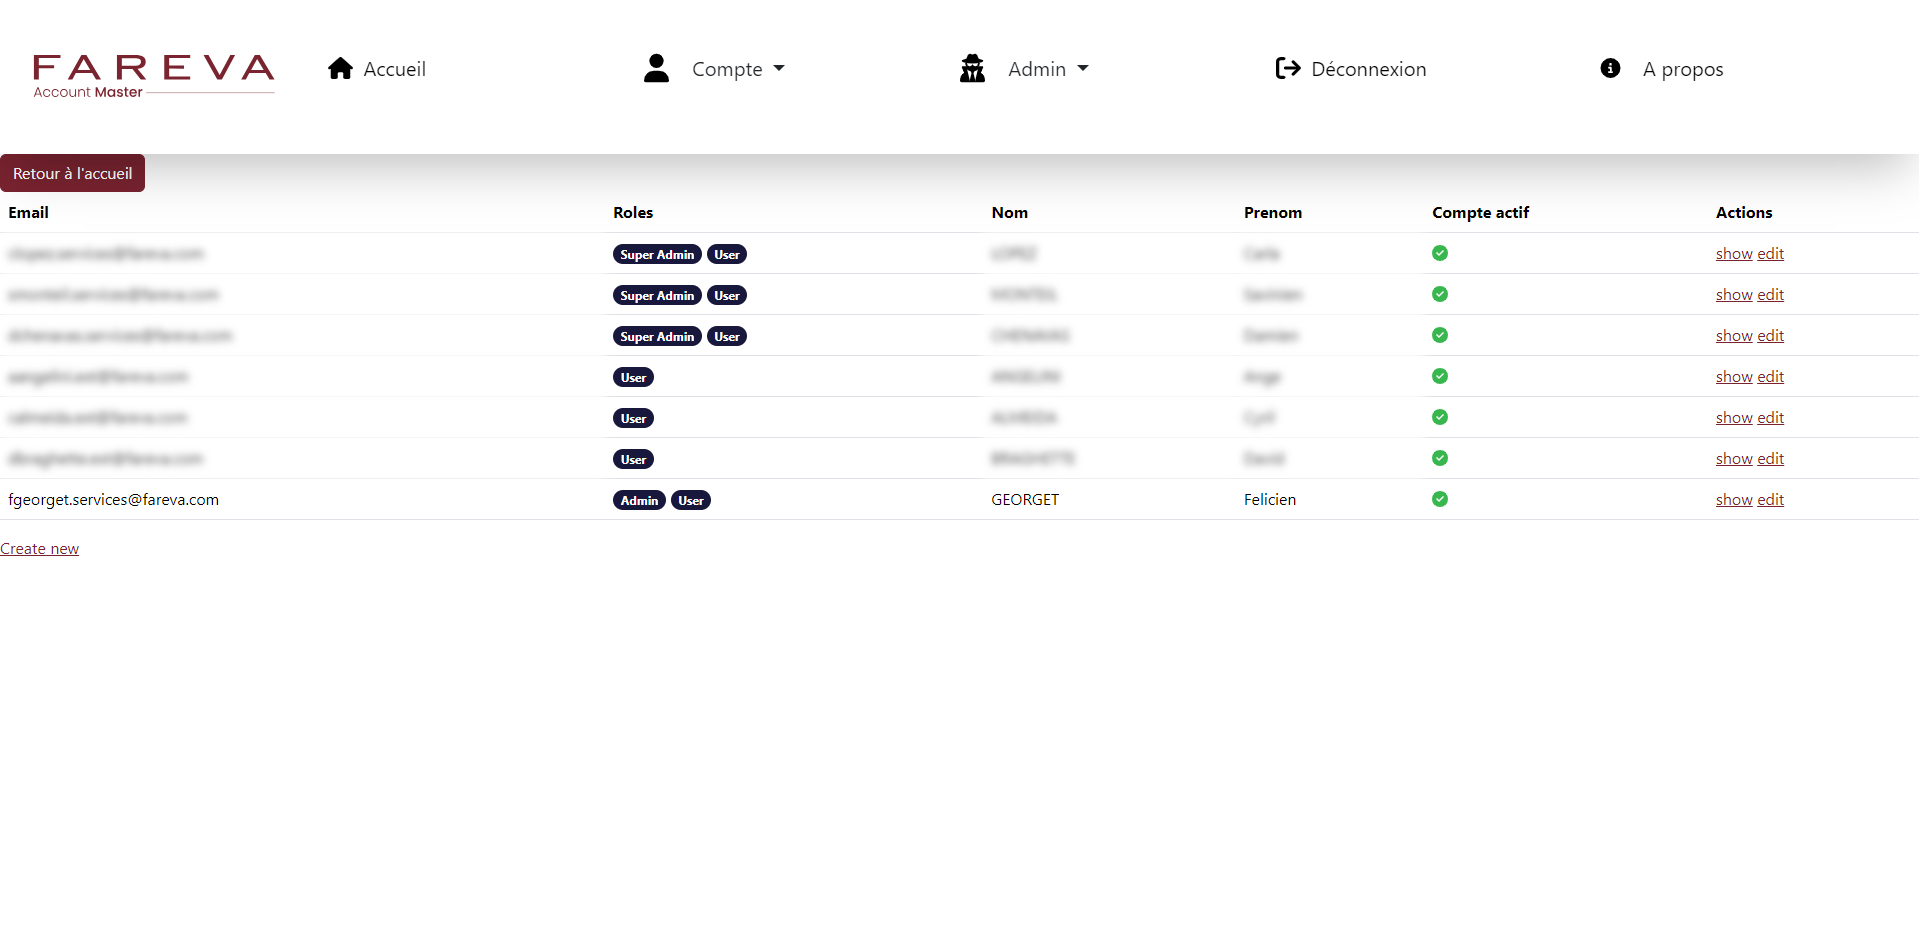Click the user silhouette icon for Compte

click(x=656, y=68)
